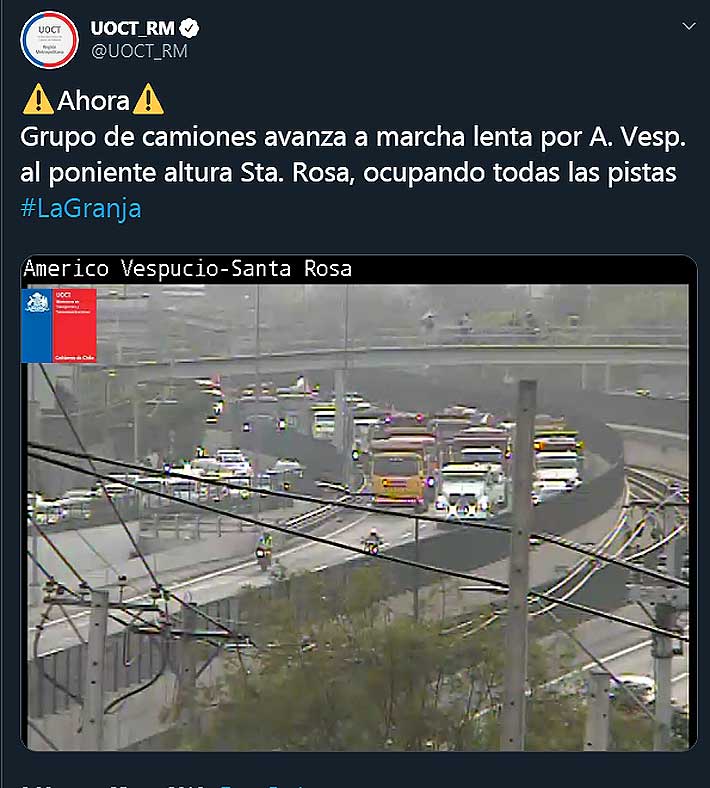Click the Americo Vespucio-Santa Rosa camera title

click(x=187, y=268)
